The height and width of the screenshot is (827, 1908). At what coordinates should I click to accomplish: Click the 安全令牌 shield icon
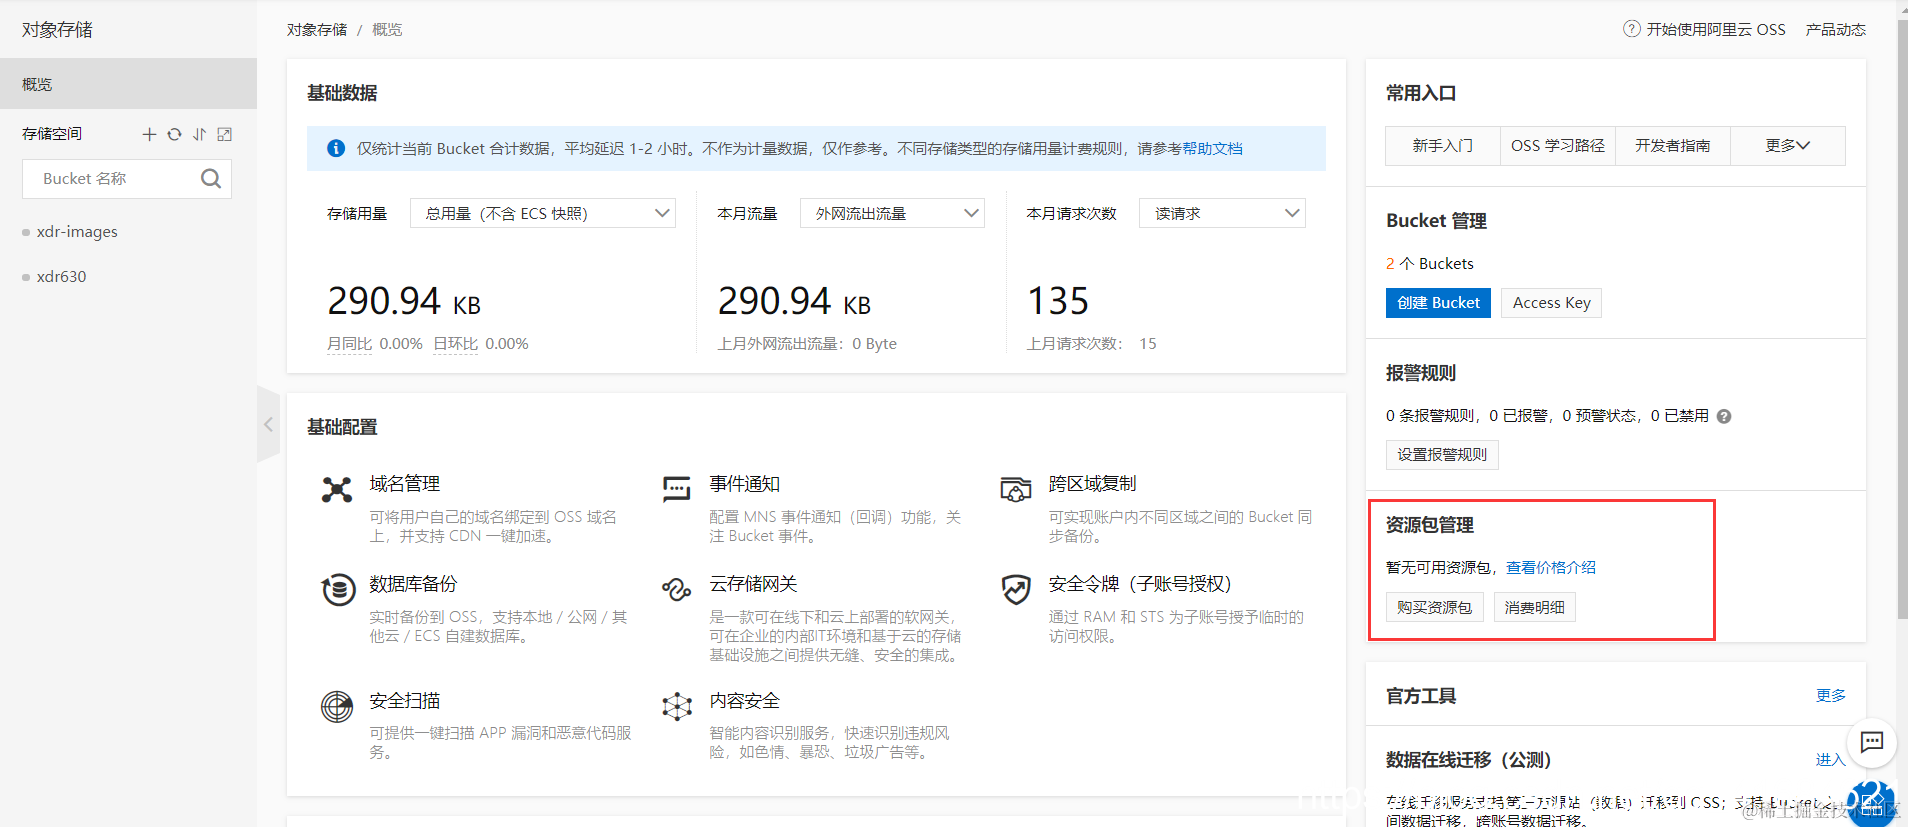(1016, 589)
